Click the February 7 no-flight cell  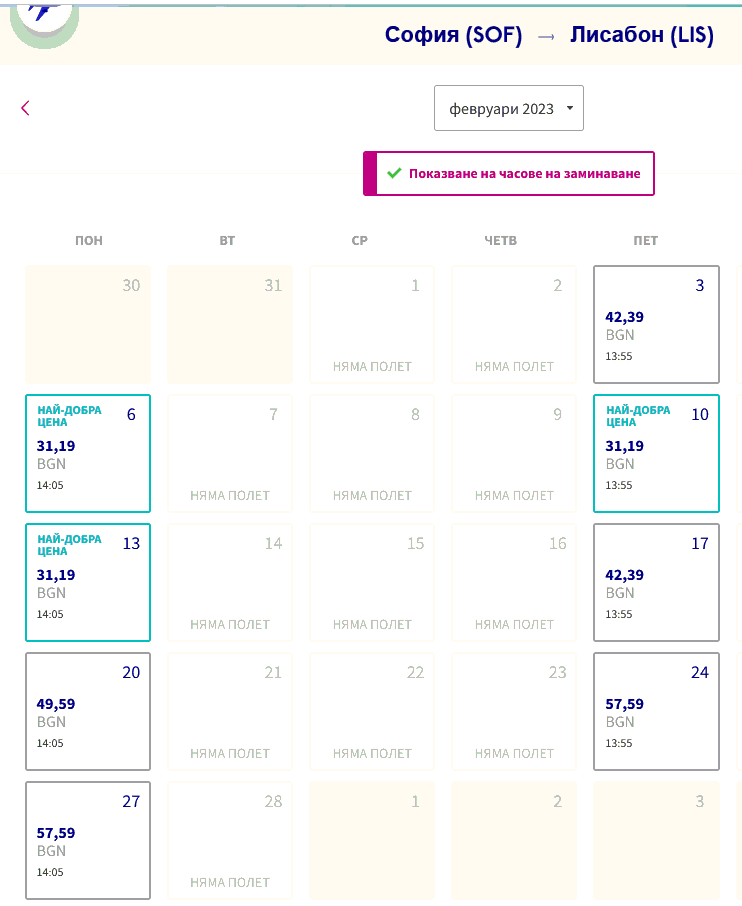coord(230,453)
